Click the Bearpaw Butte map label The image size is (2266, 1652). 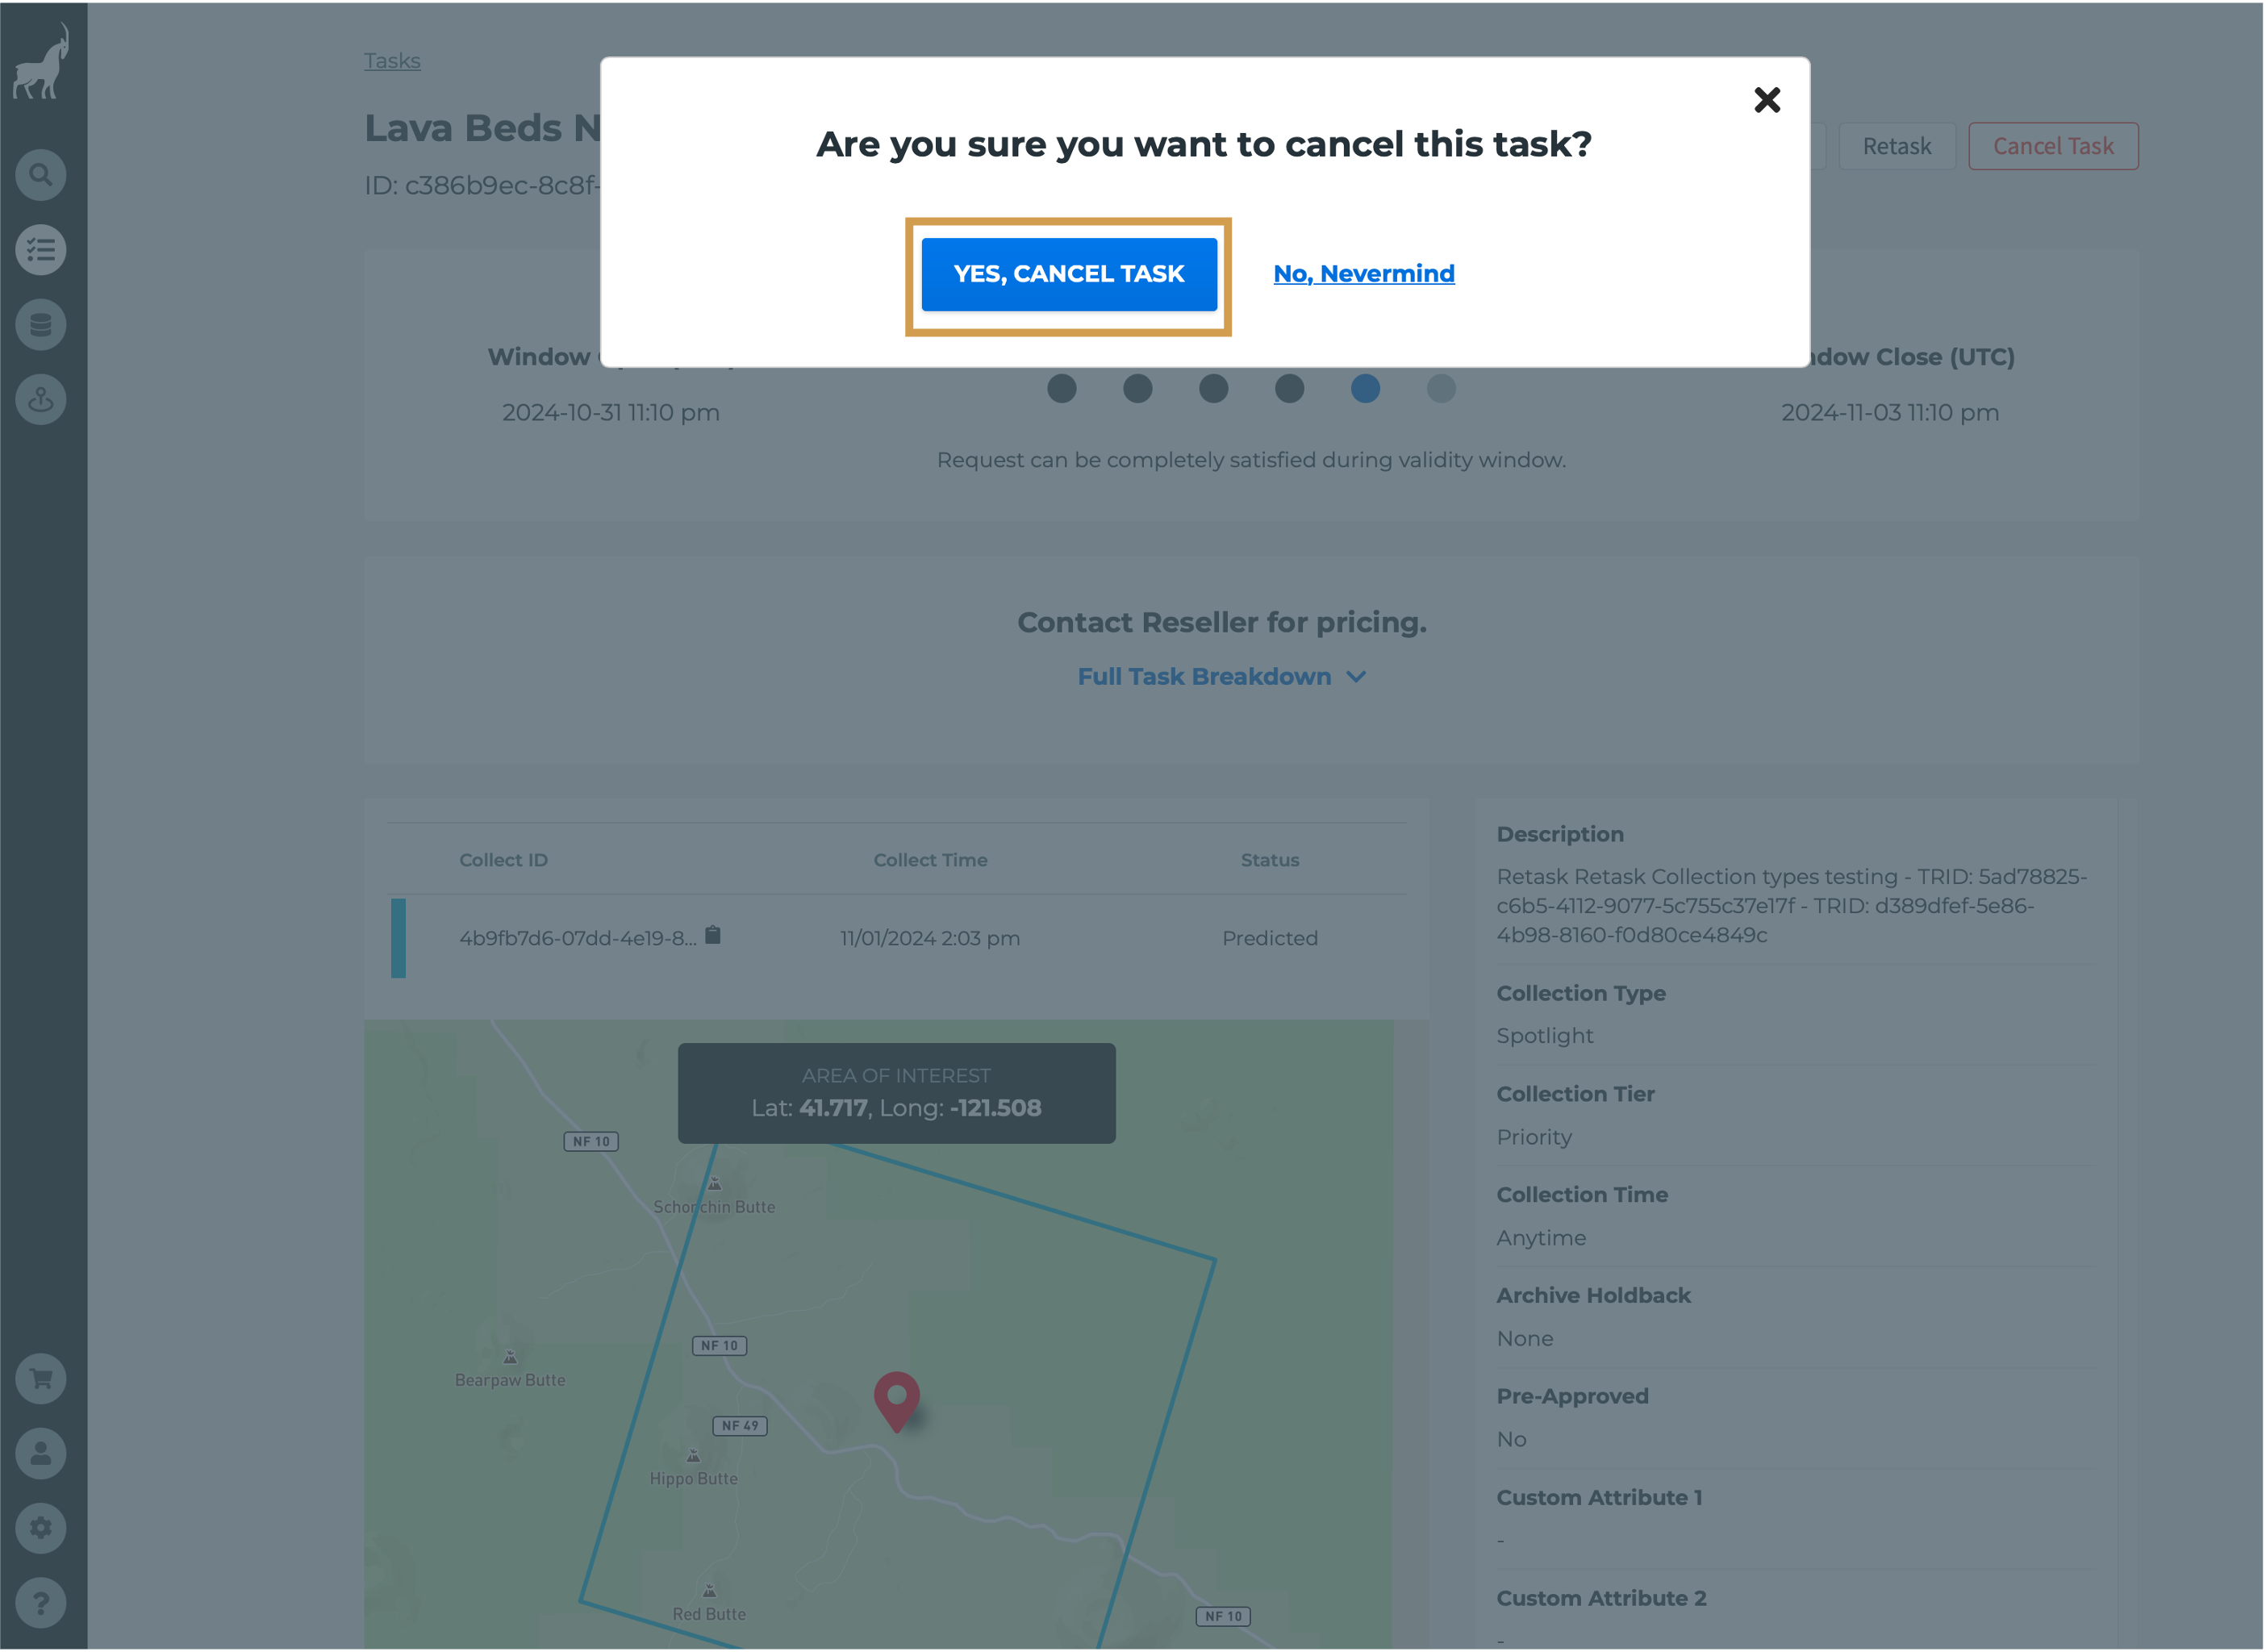[x=510, y=1381]
